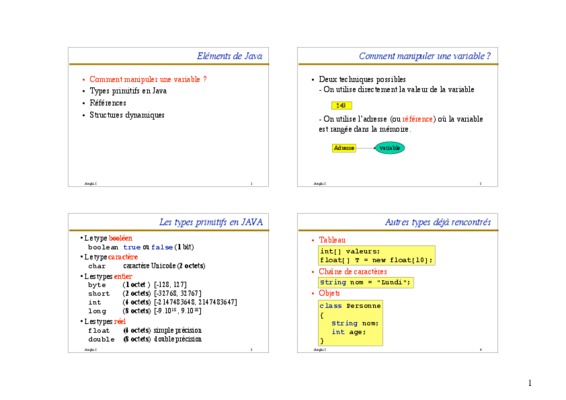Image resolution: width=566 pixels, height=400 pixels.
Task: Click the class Personne code block
Action: click(350, 323)
